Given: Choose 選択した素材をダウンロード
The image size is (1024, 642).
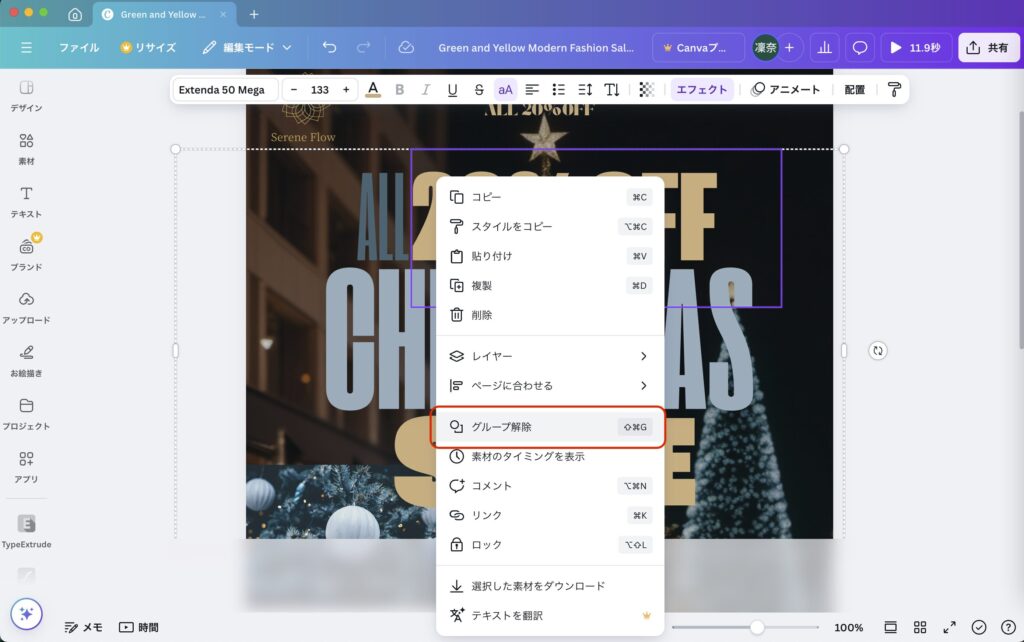Looking at the screenshot, I should (x=550, y=586).
